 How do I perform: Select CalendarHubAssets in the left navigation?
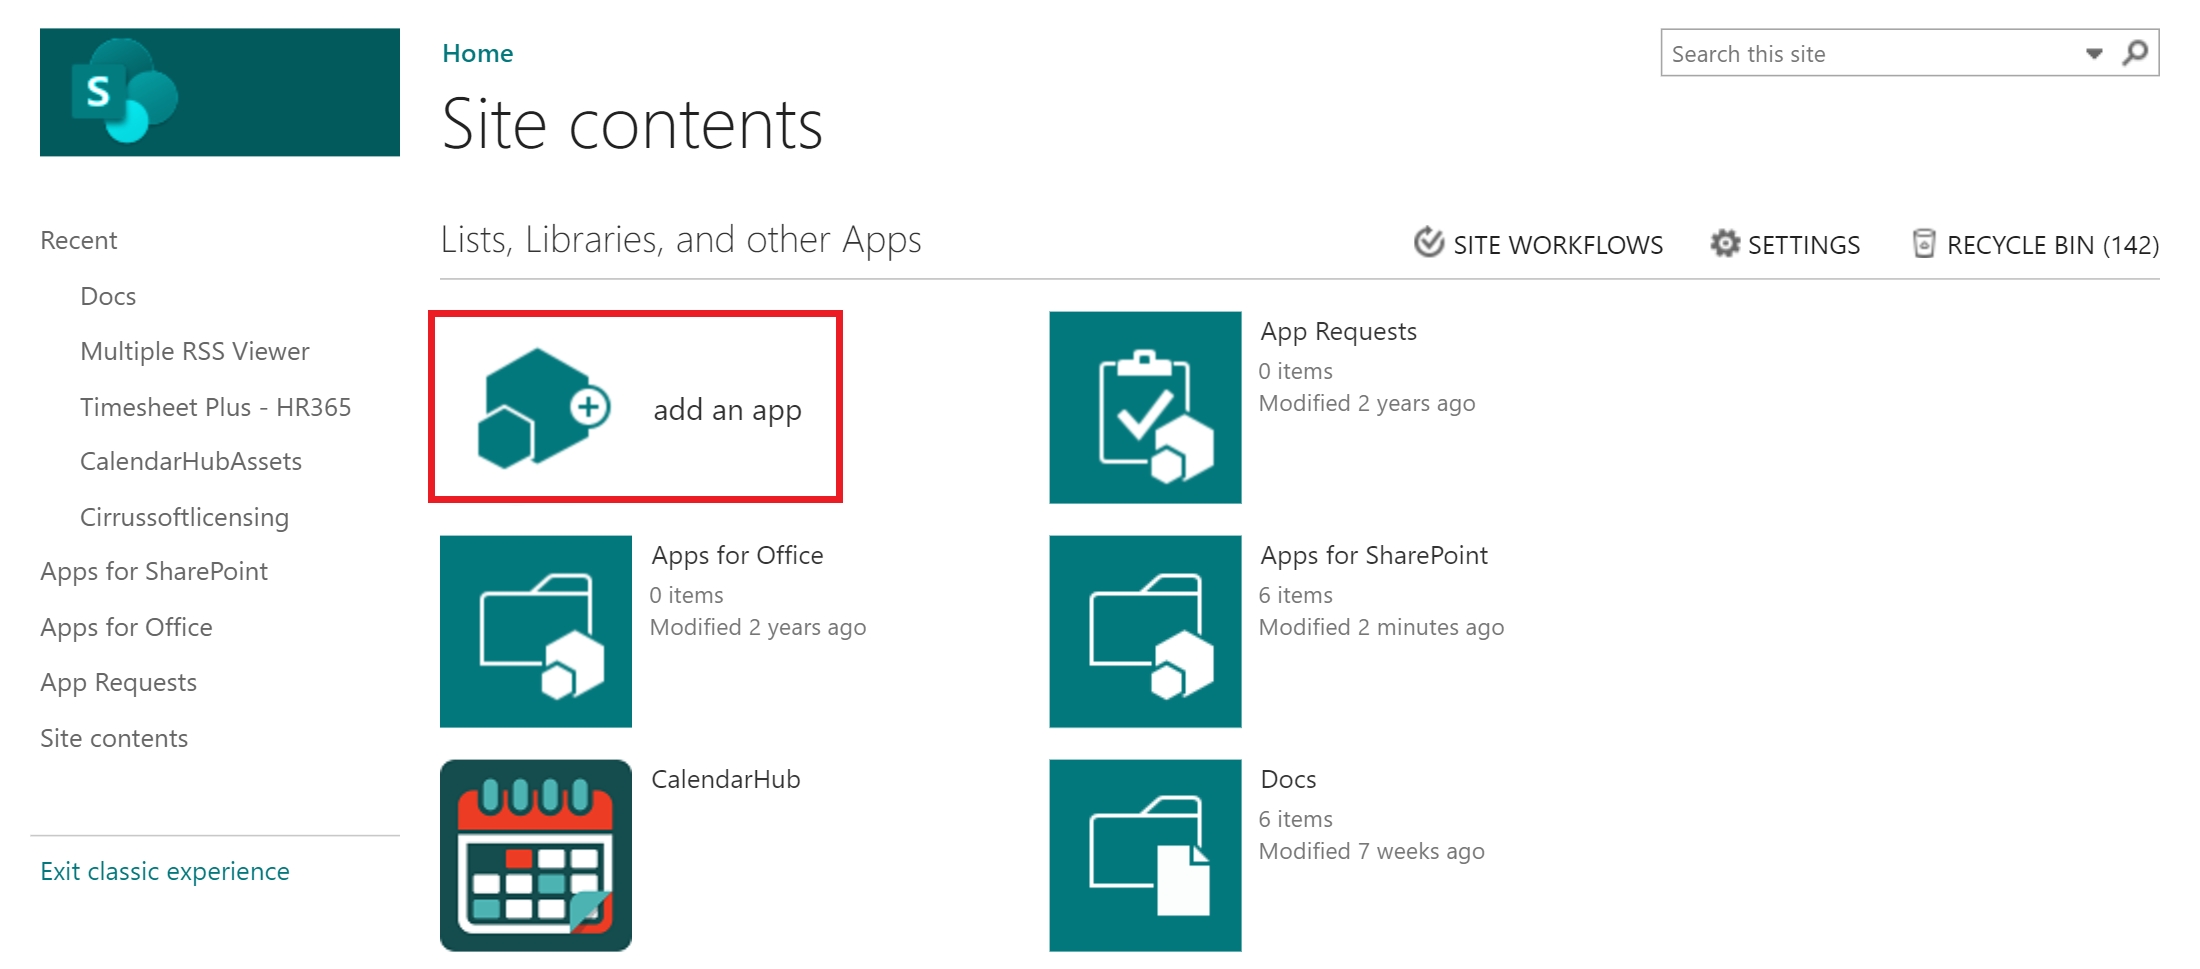click(191, 461)
